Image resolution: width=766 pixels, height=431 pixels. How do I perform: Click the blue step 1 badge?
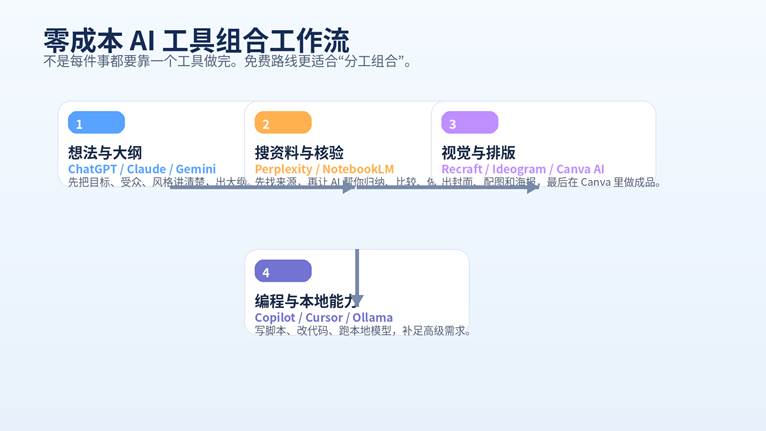tap(96, 123)
